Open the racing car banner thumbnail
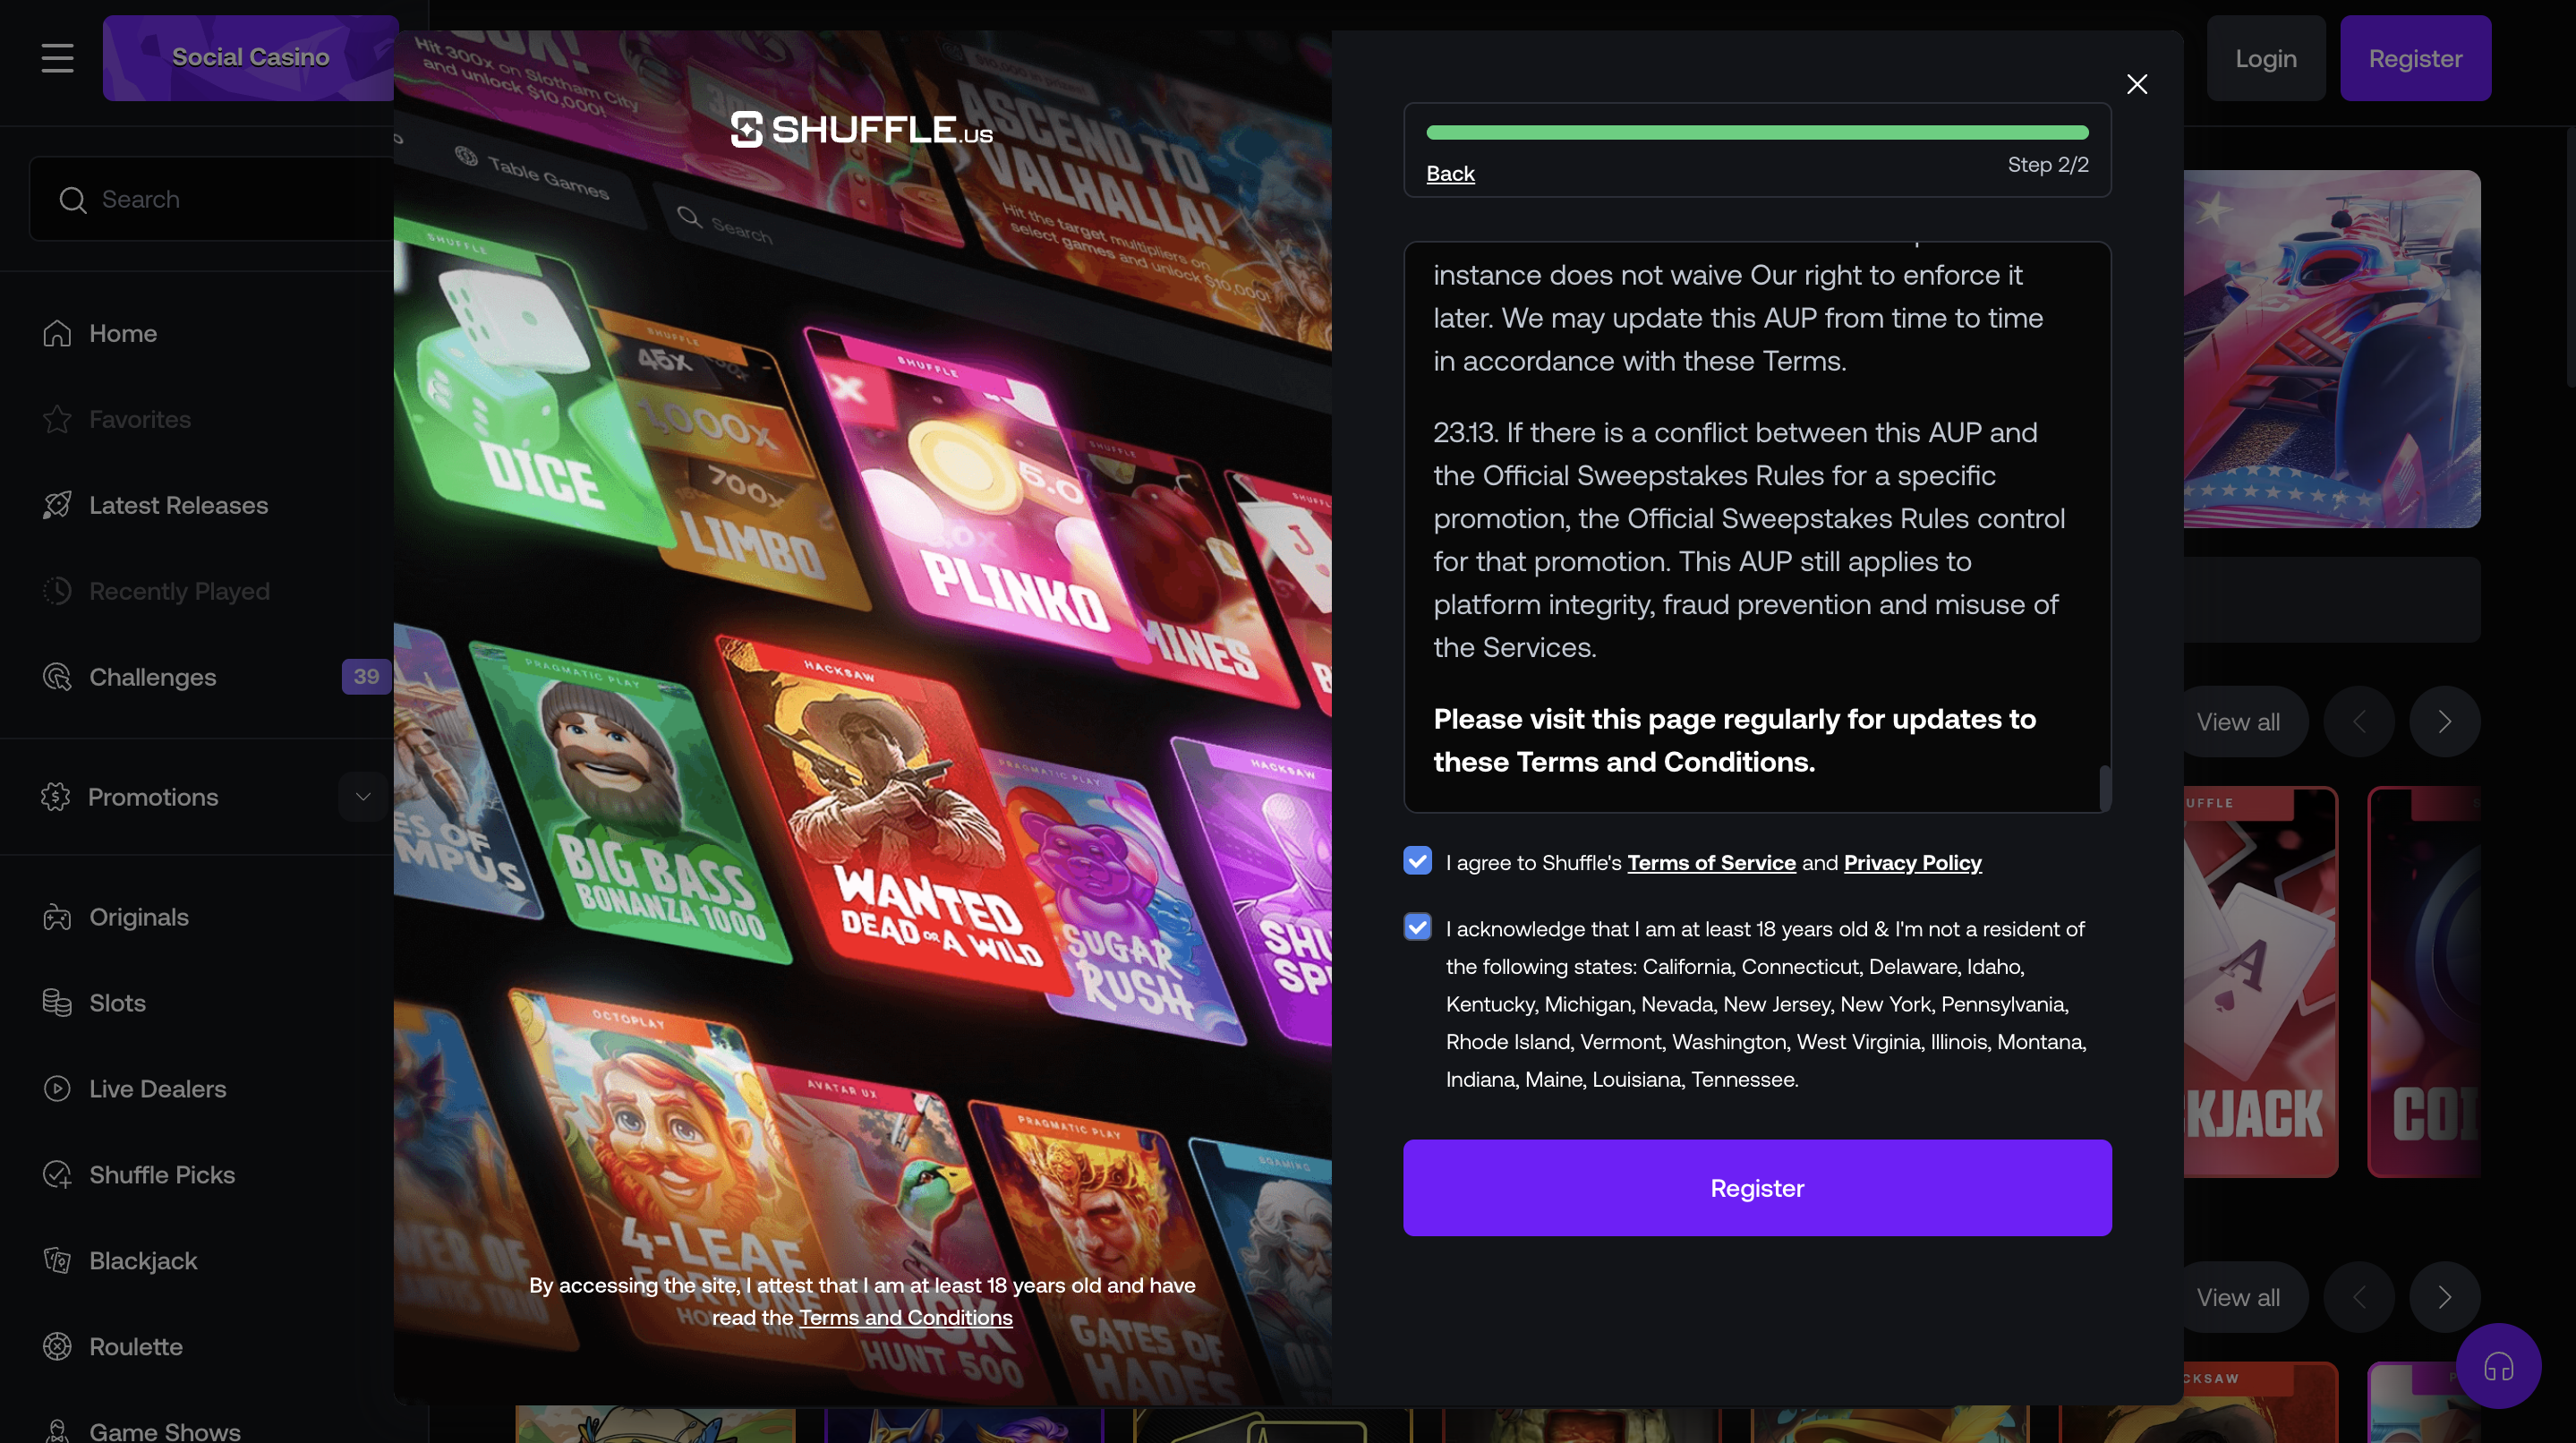This screenshot has height=1443, width=2576. 2332,349
